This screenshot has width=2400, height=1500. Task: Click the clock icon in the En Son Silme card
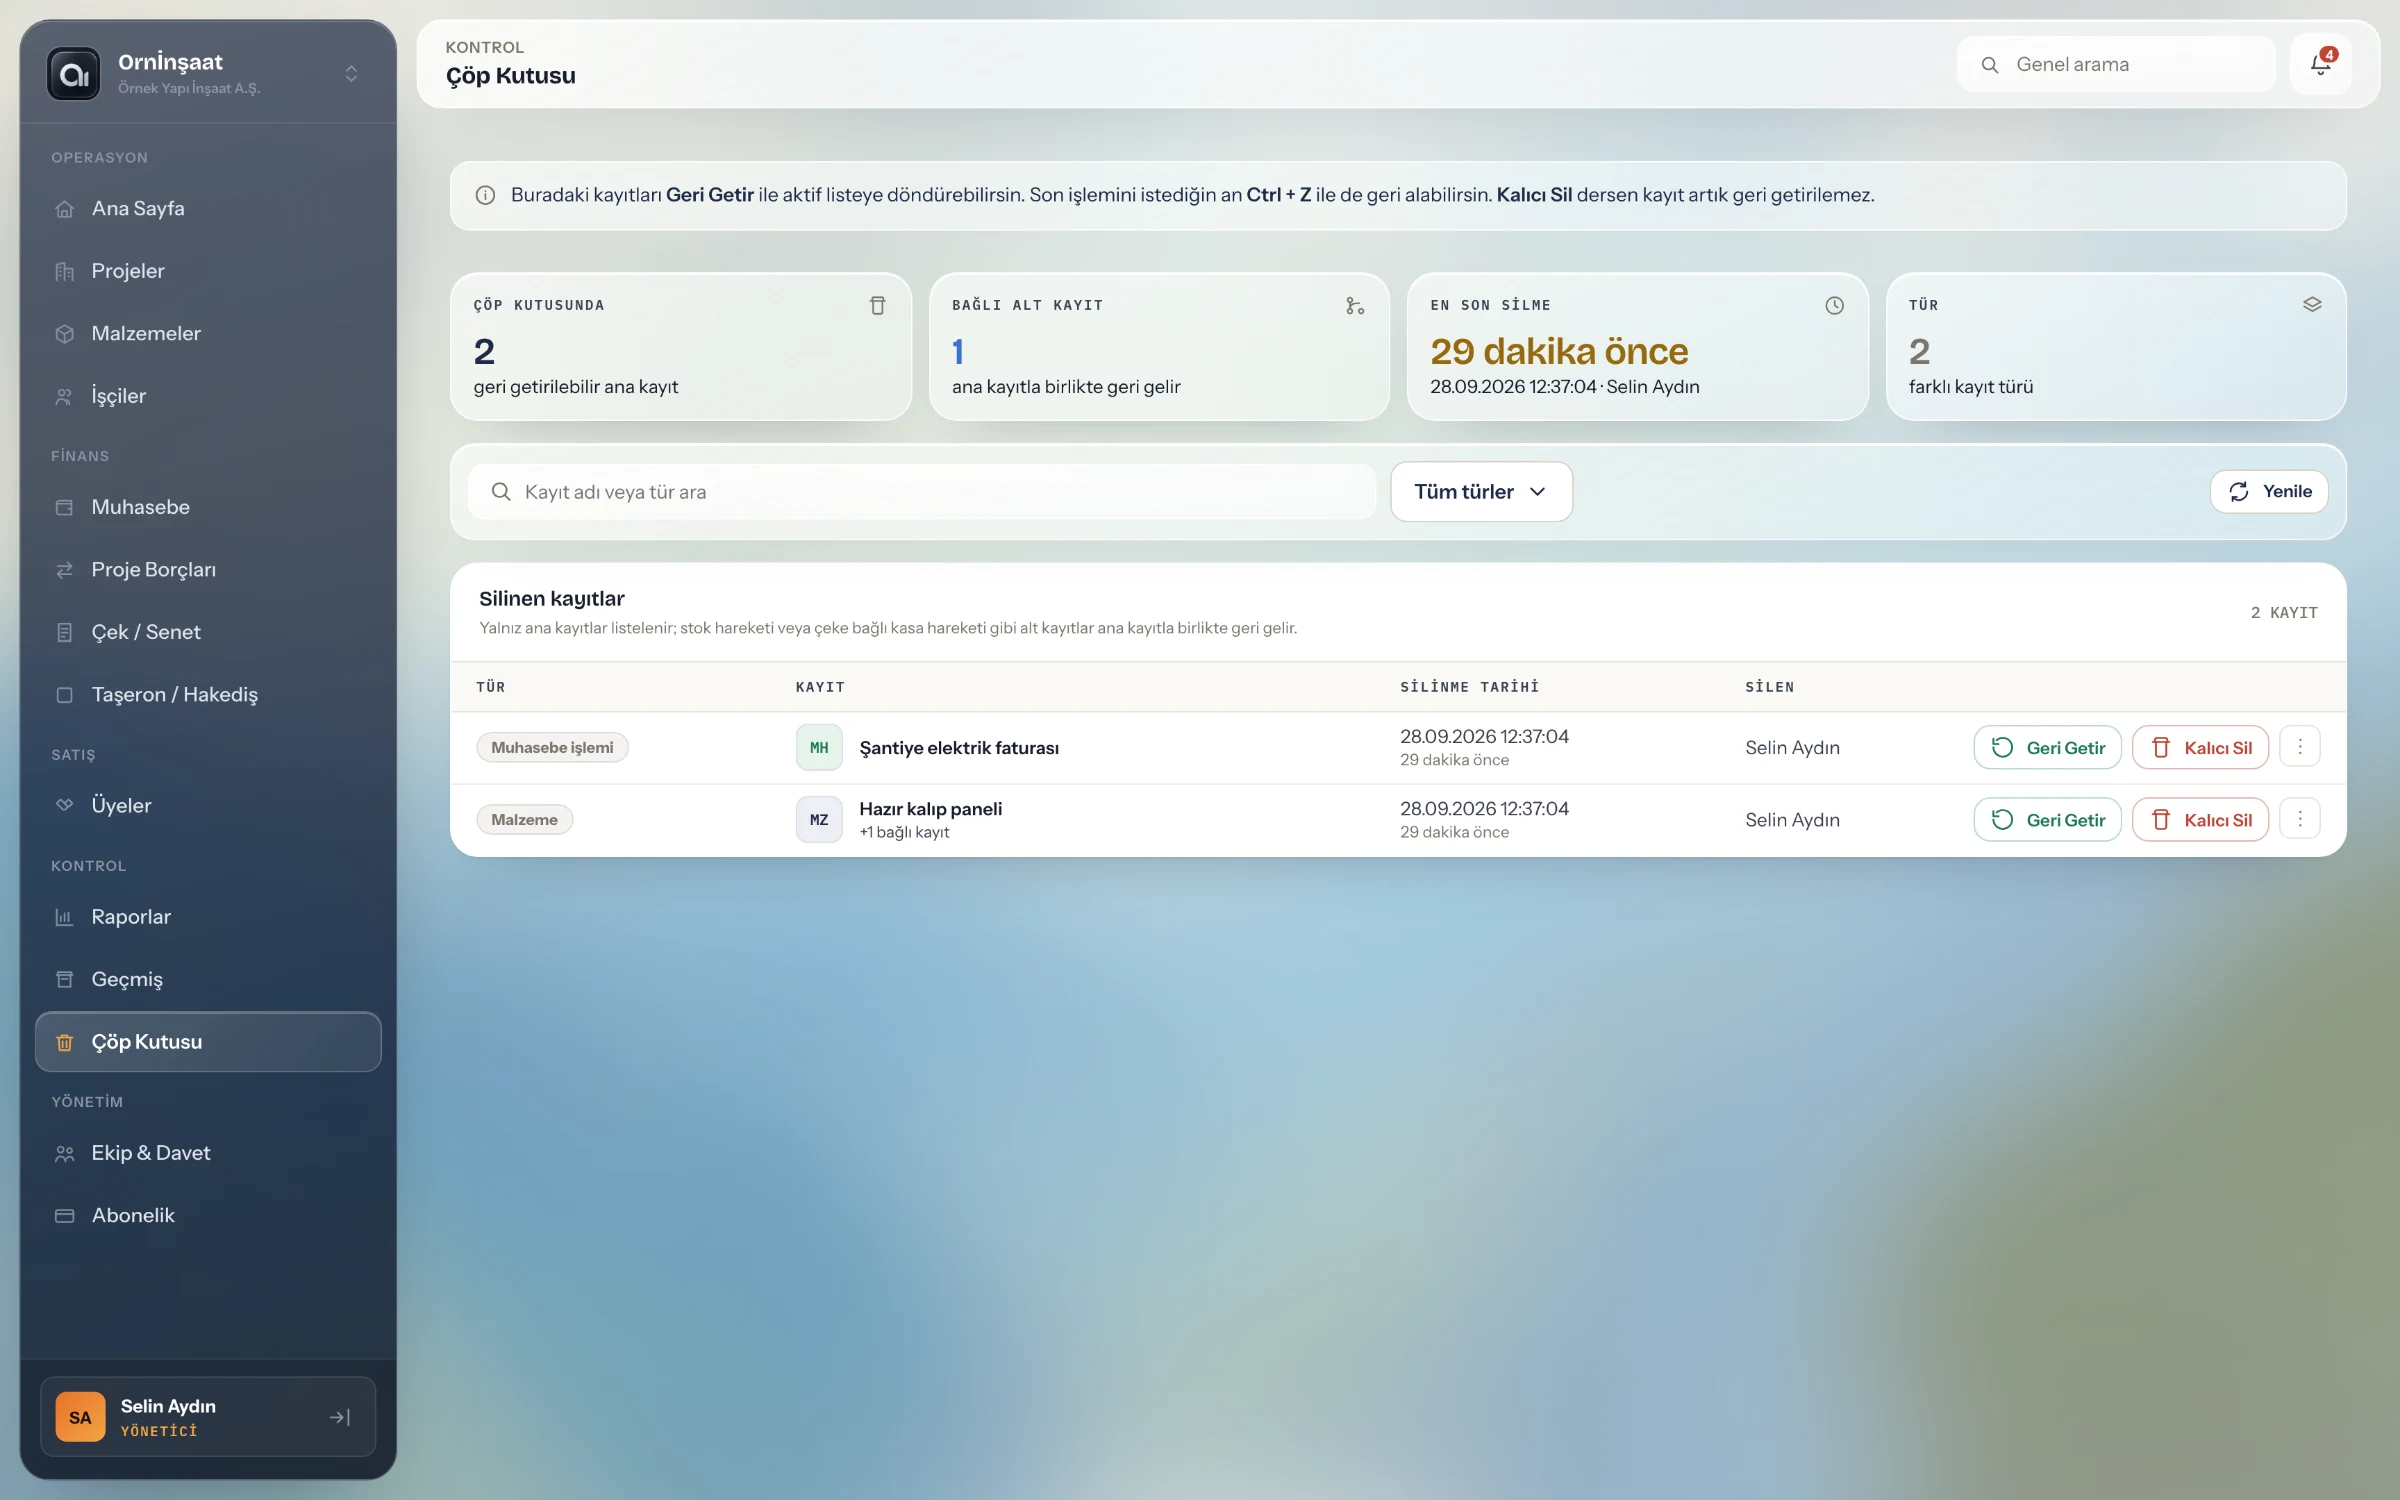click(x=1834, y=305)
